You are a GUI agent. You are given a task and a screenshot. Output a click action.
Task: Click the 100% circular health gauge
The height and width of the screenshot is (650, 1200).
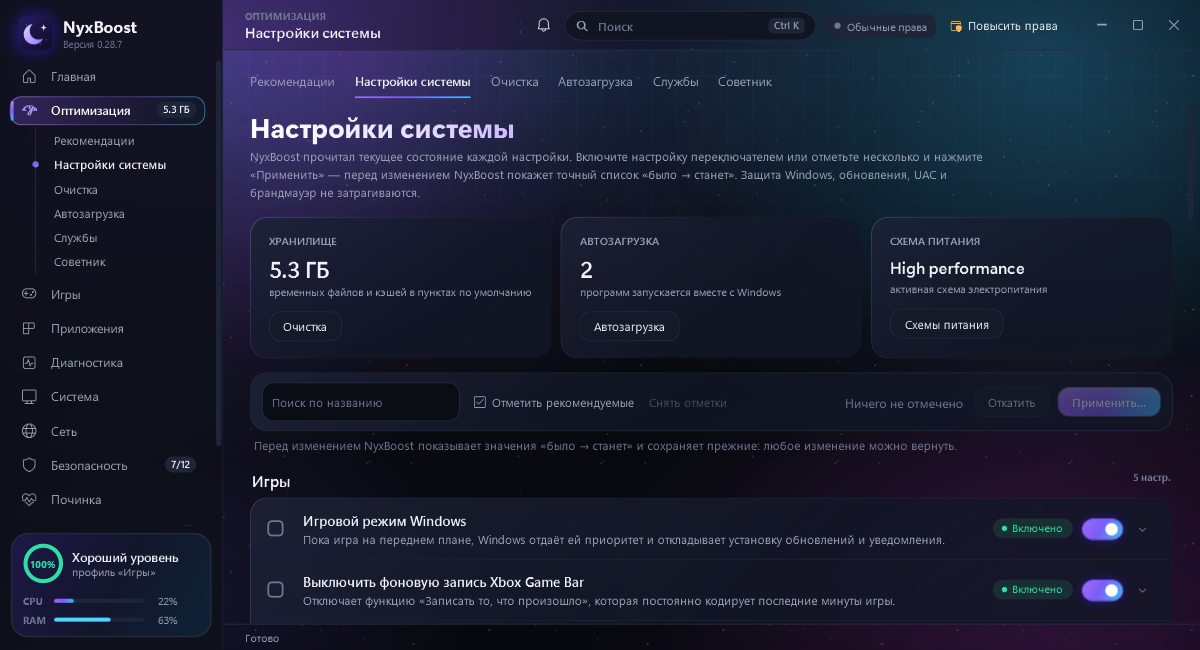[42, 564]
